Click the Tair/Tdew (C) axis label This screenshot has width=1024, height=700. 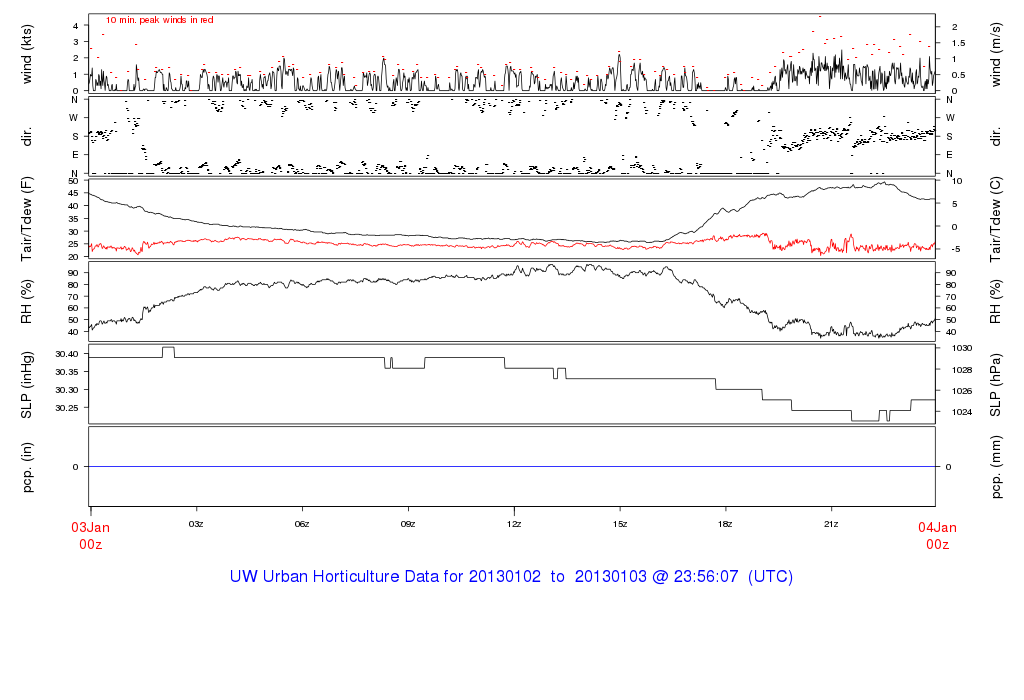pos(996,219)
